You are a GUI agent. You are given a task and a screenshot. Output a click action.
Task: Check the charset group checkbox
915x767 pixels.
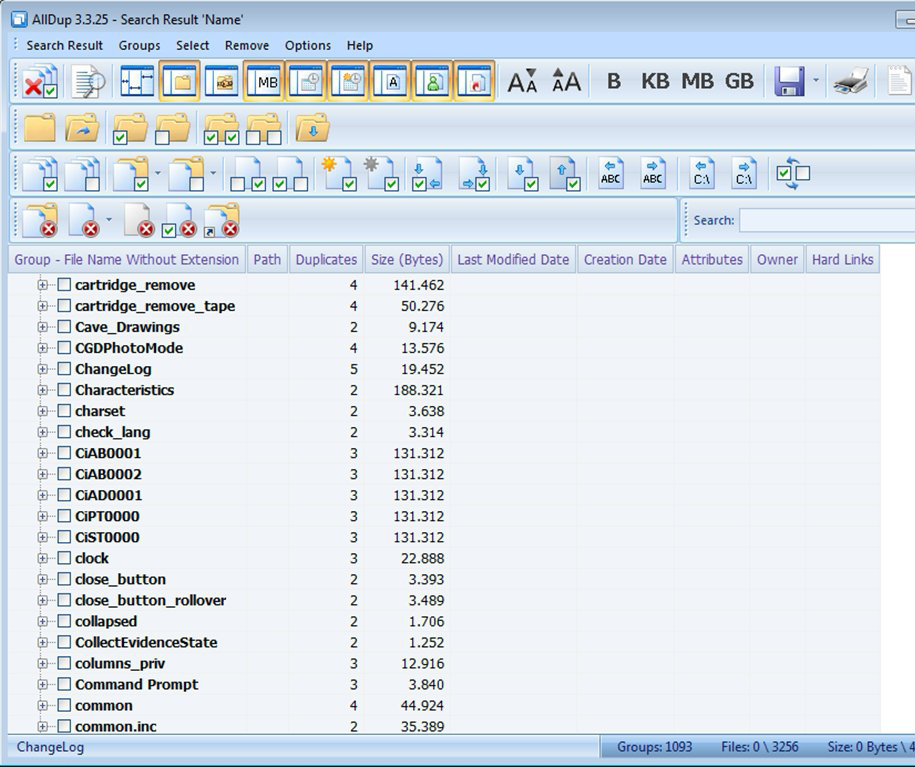click(x=64, y=411)
